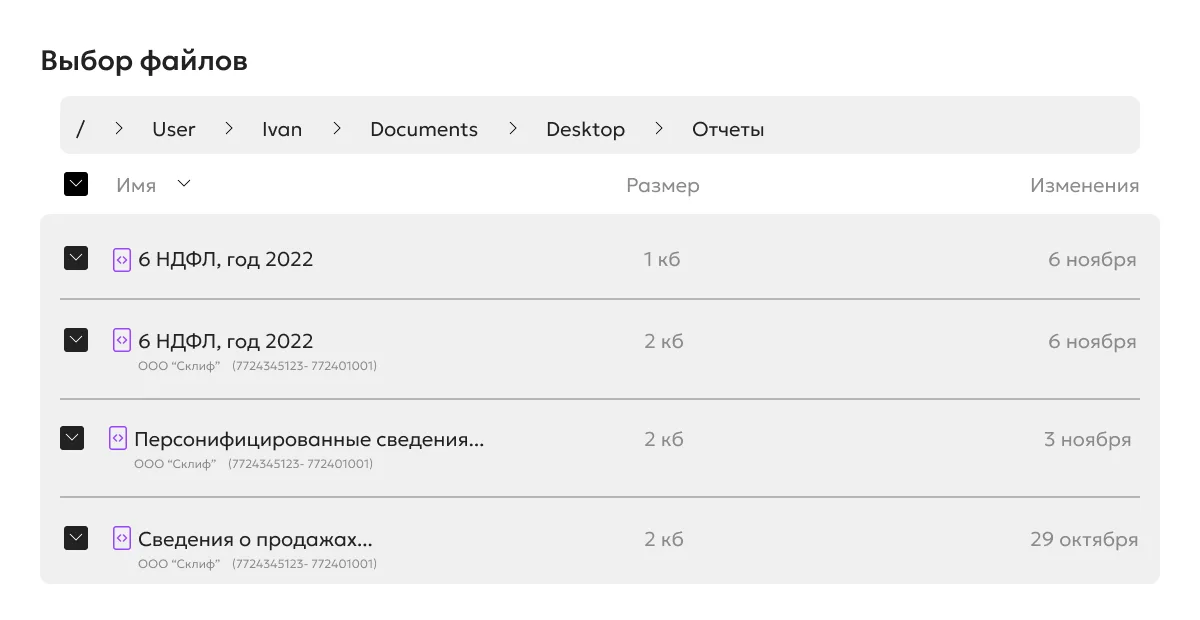This screenshot has width=1200, height=620.
Task: Click ООО "Склиф" subtitle under Персонифицированные сведения
Action: pos(175,464)
